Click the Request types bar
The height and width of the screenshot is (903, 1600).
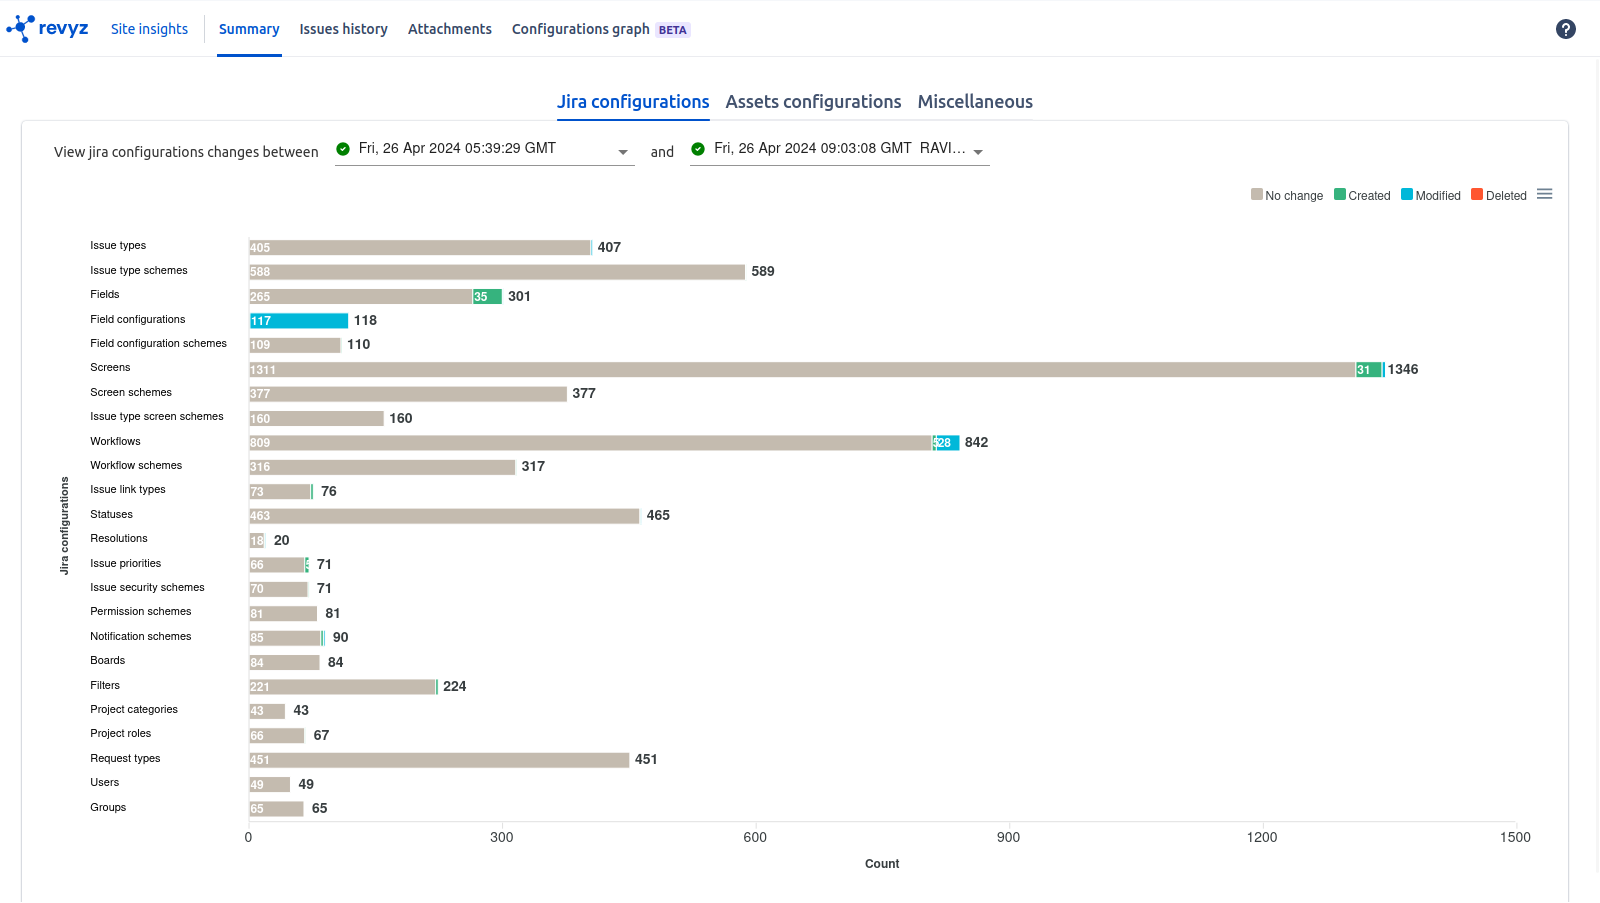(x=439, y=760)
